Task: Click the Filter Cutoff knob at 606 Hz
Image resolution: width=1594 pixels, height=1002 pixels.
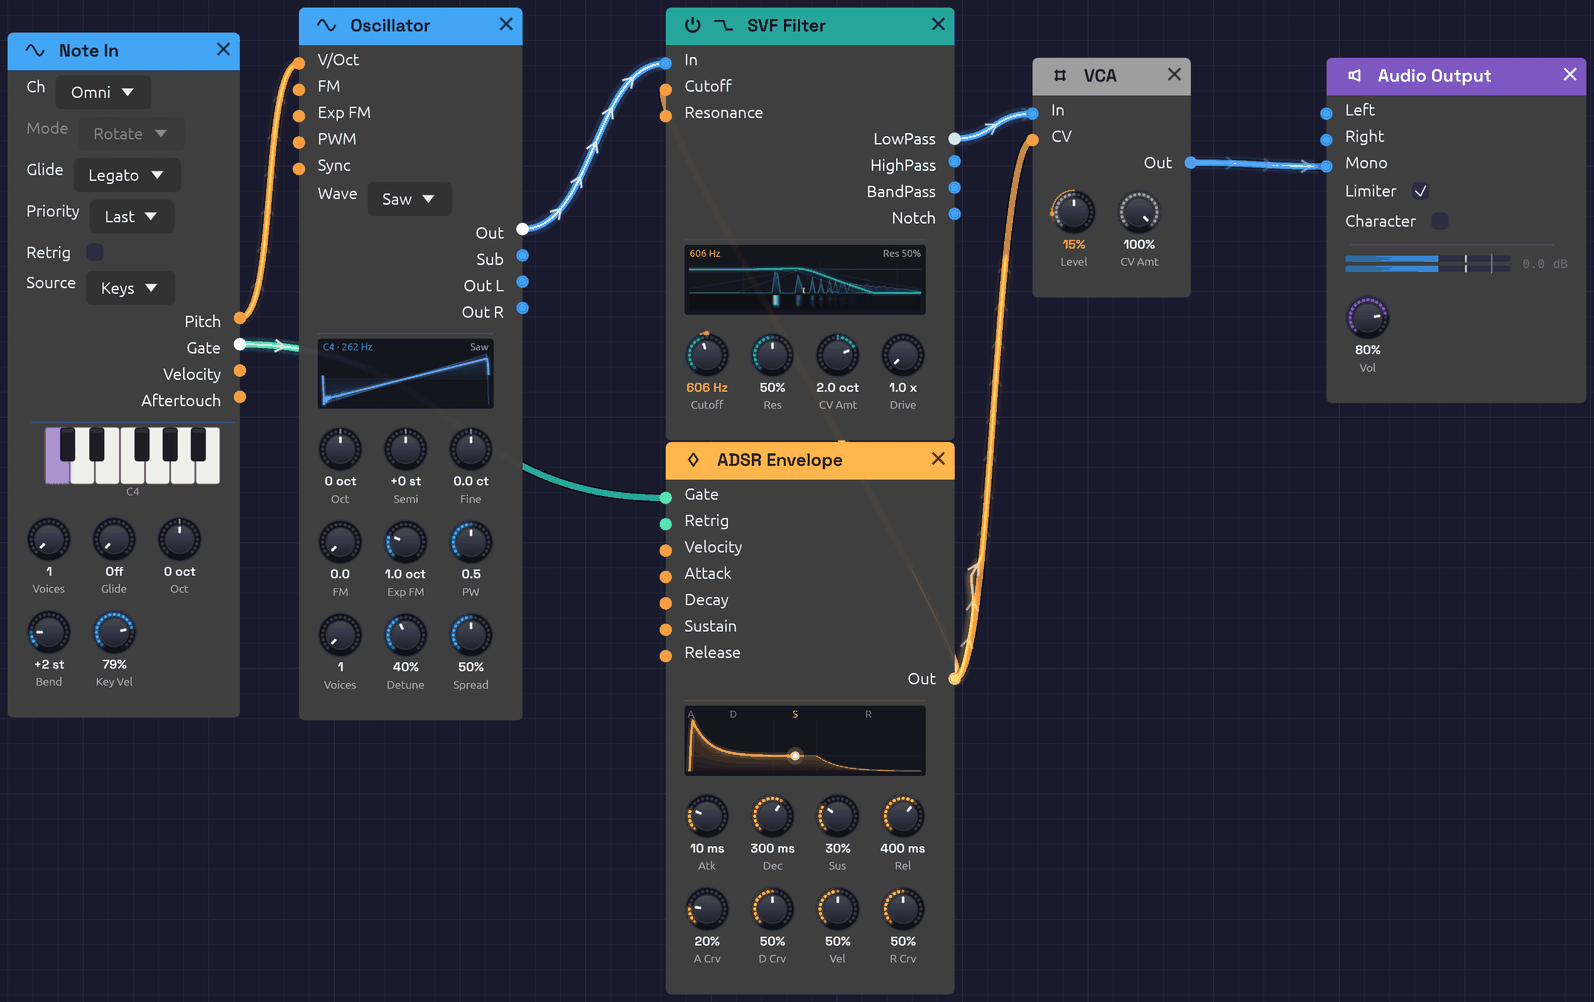Action: (707, 355)
